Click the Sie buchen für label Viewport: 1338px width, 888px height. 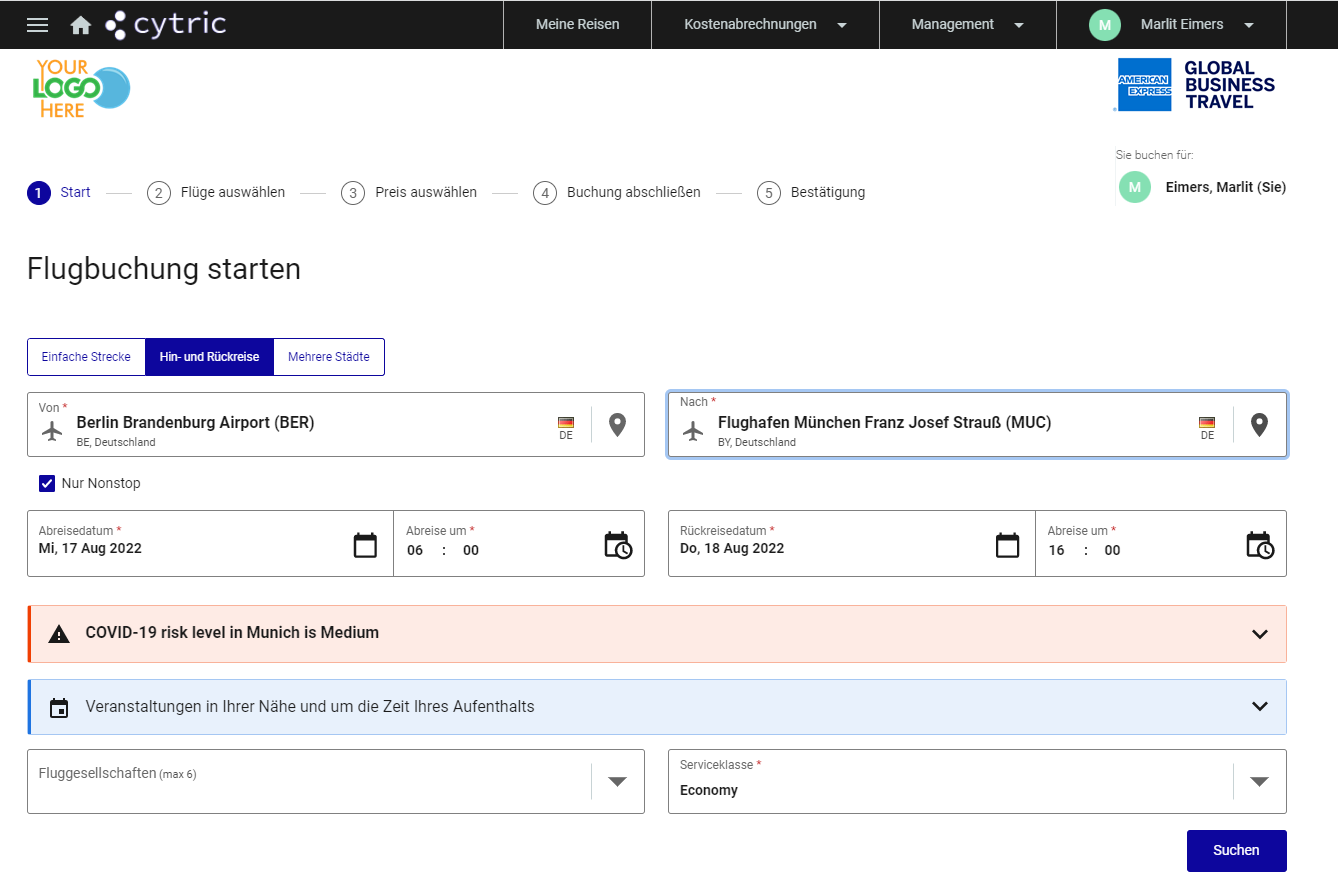click(1155, 155)
